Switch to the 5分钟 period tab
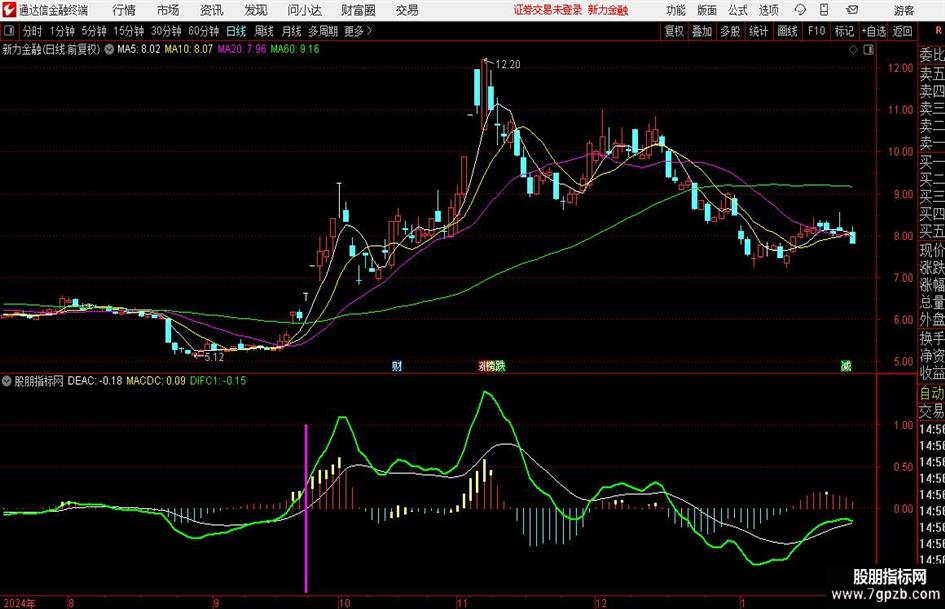This screenshot has width=945, height=609. [x=94, y=31]
